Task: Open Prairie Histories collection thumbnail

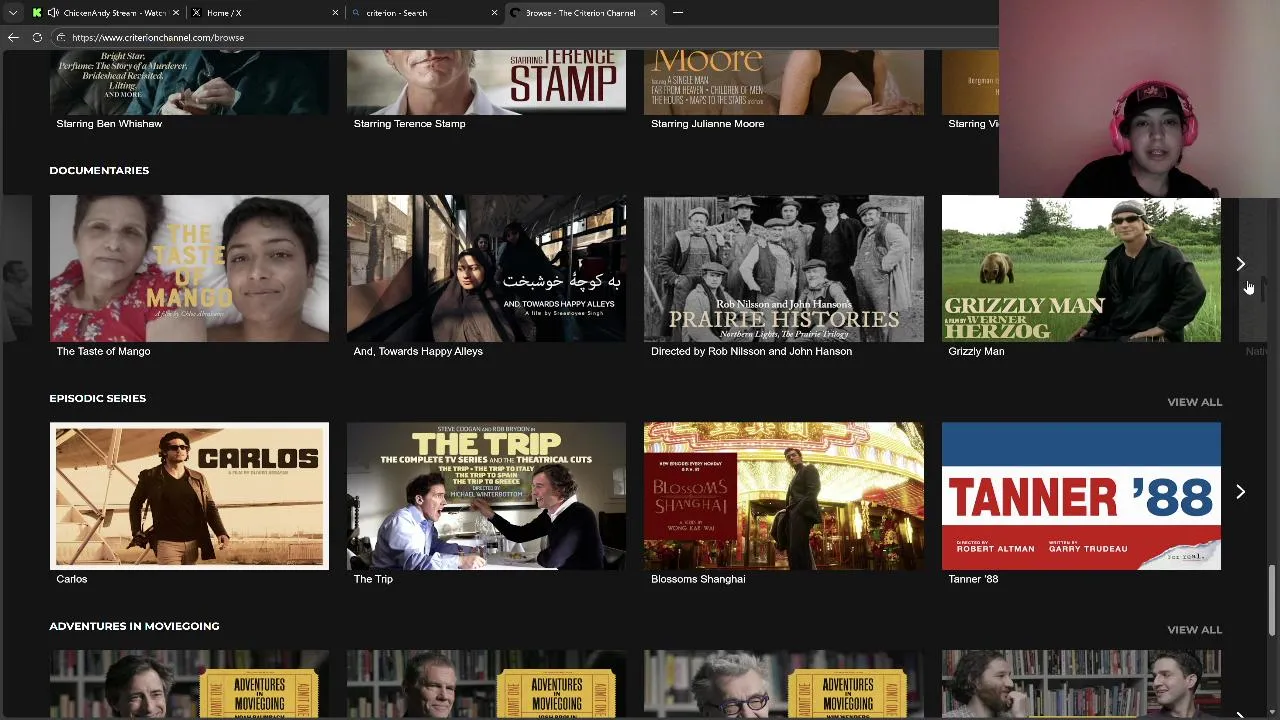Action: click(x=784, y=268)
